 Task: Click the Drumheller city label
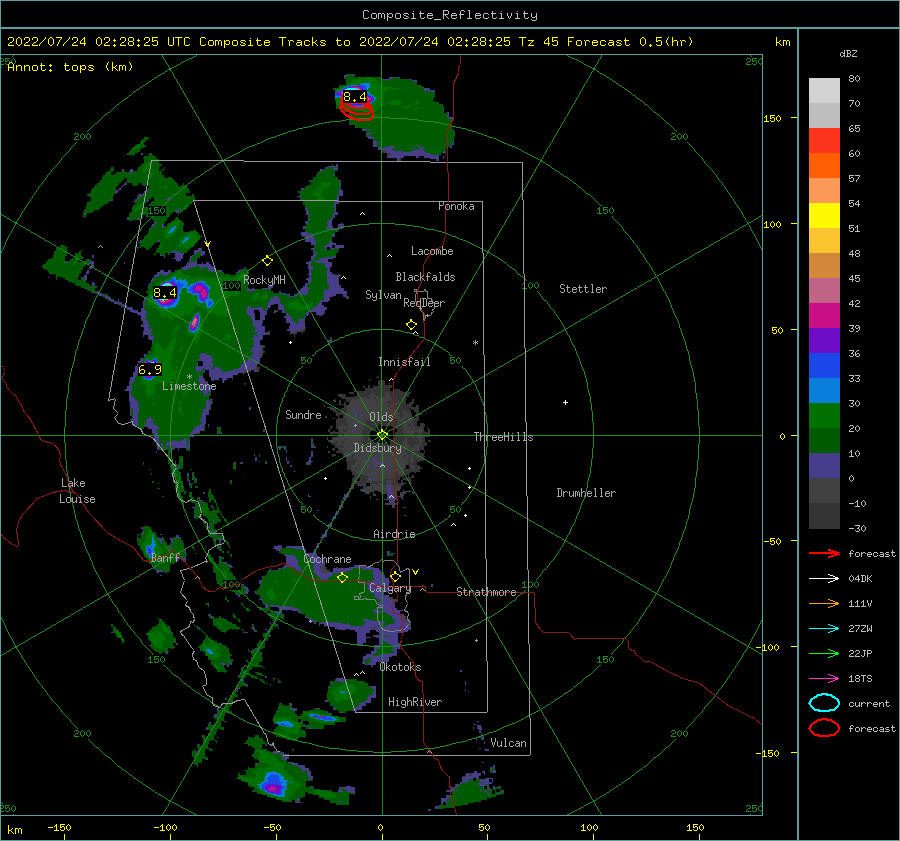586,493
